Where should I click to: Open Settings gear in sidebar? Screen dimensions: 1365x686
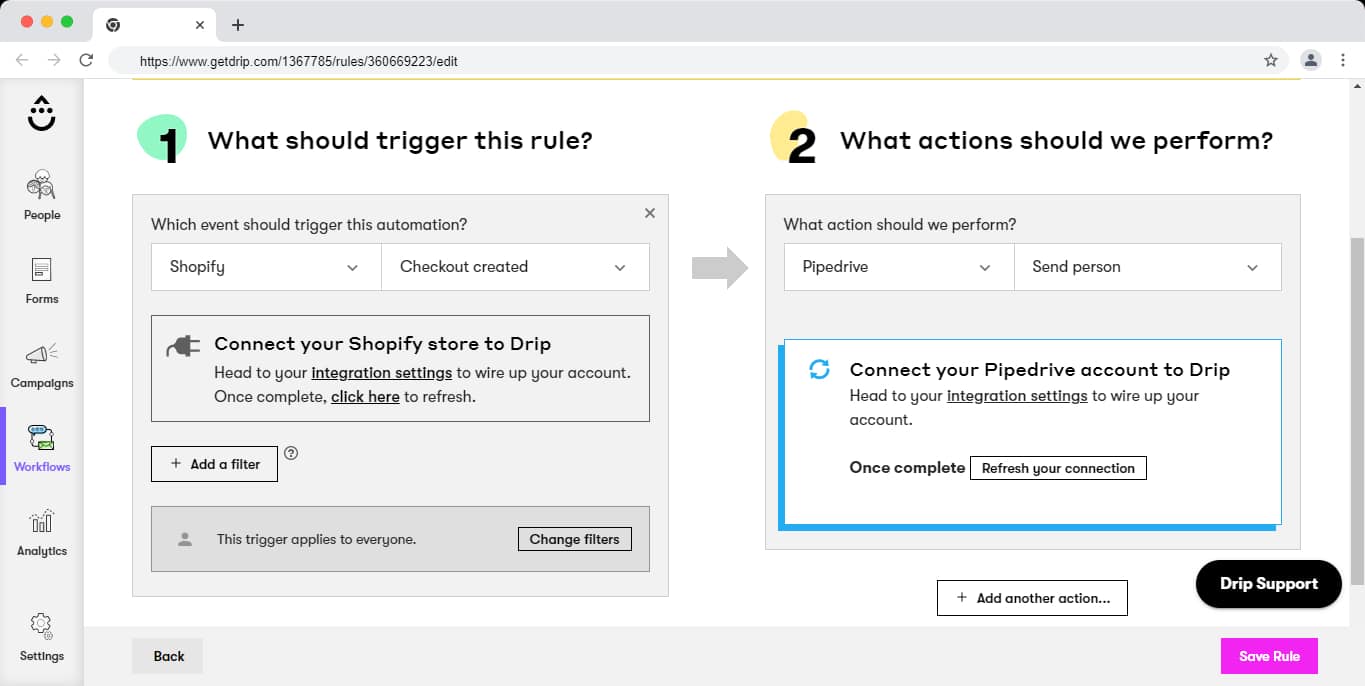(x=42, y=637)
